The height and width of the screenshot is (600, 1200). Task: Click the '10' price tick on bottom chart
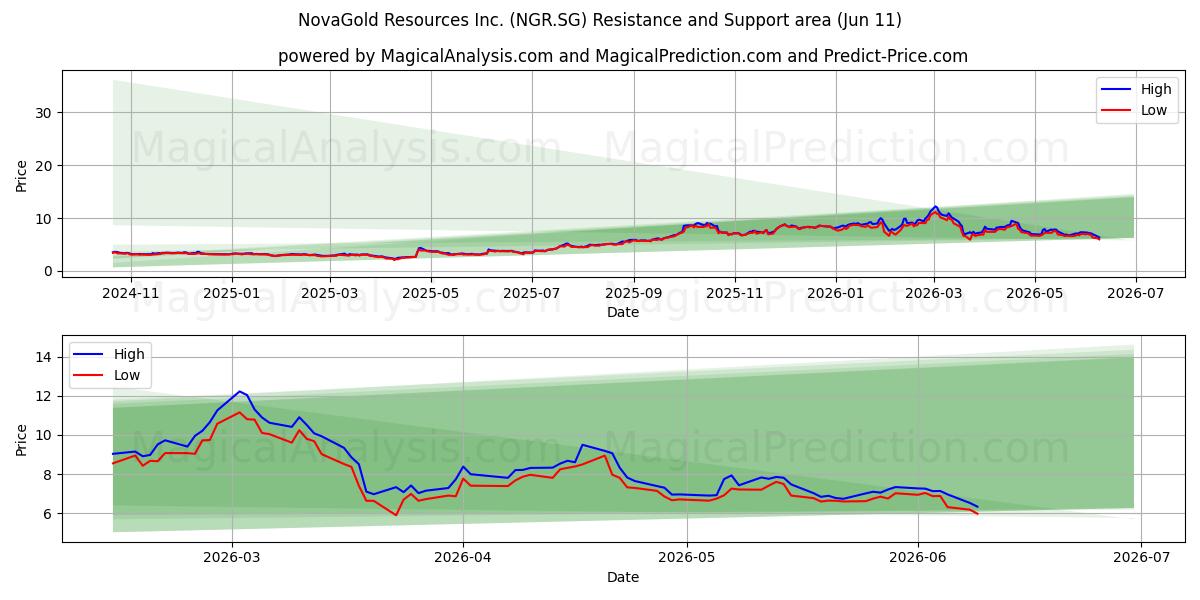44,435
